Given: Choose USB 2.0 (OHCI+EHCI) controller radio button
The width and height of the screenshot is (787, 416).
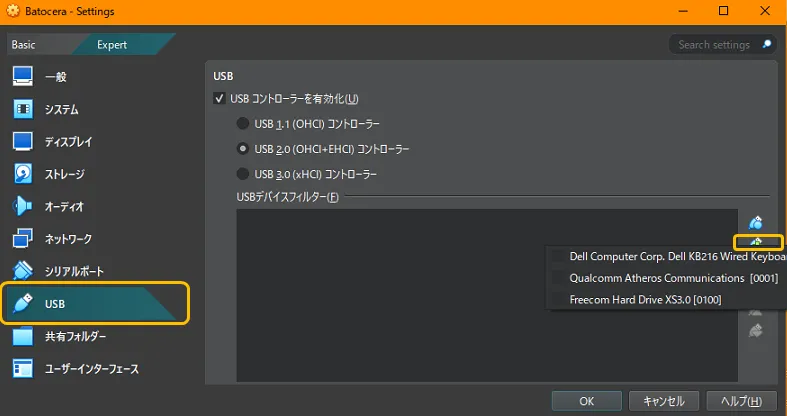Looking at the screenshot, I should [x=243, y=149].
